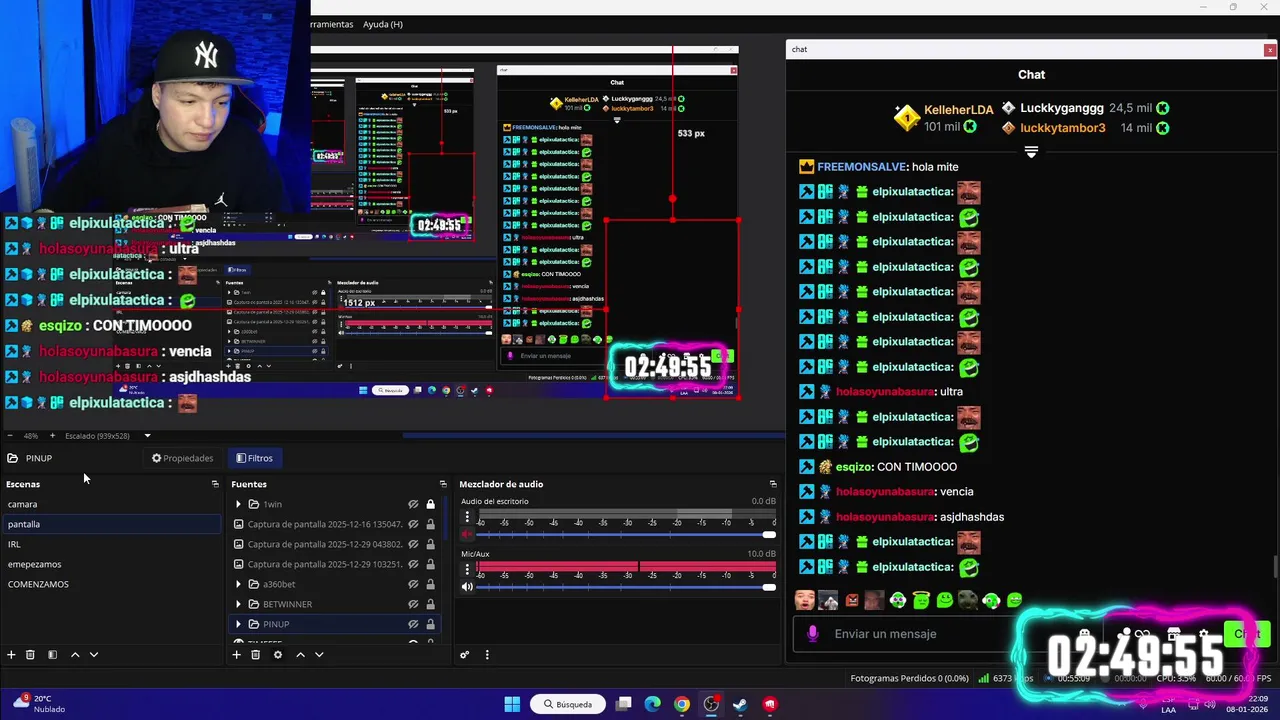
Task: Add a new source in Fuentes
Action: (x=236, y=655)
